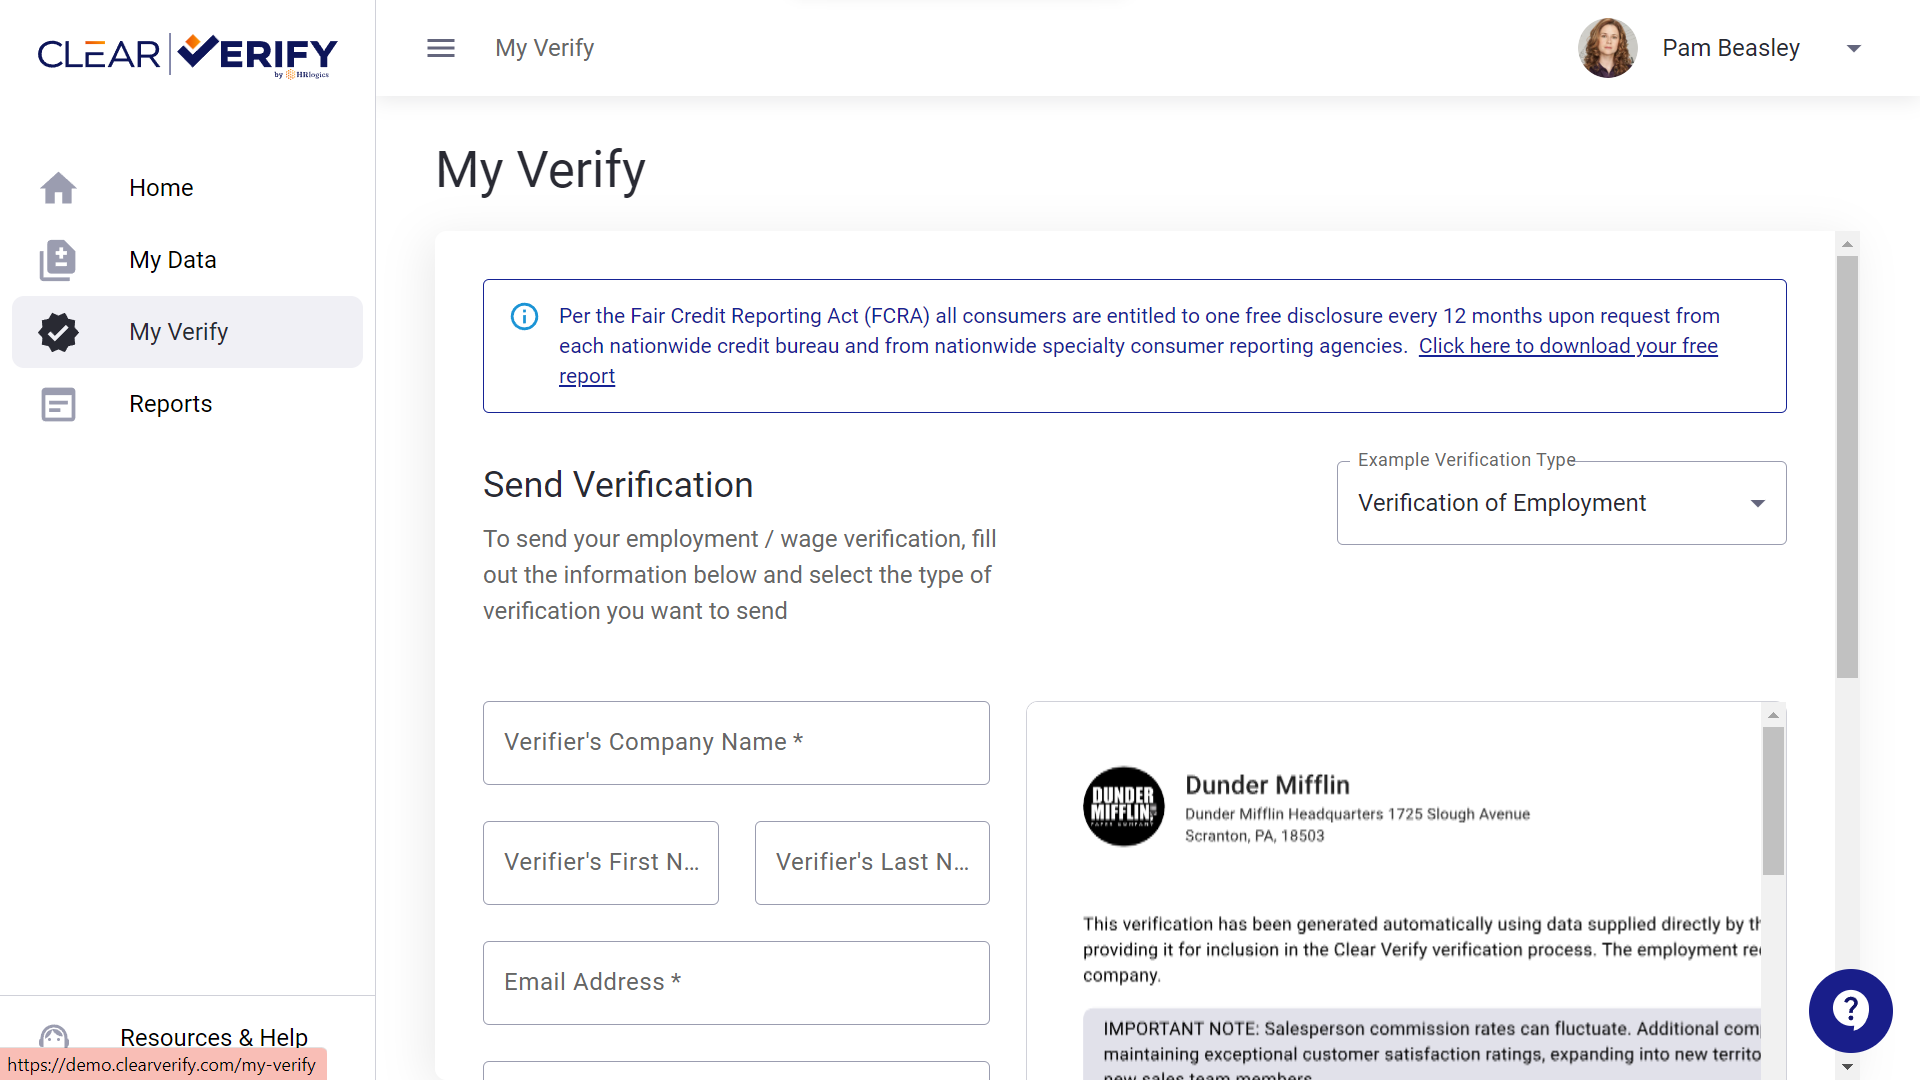Click the preview panel scrollbar thumb
Image resolution: width=1920 pixels, height=1080 pixels.
(x=1773, y=801)
